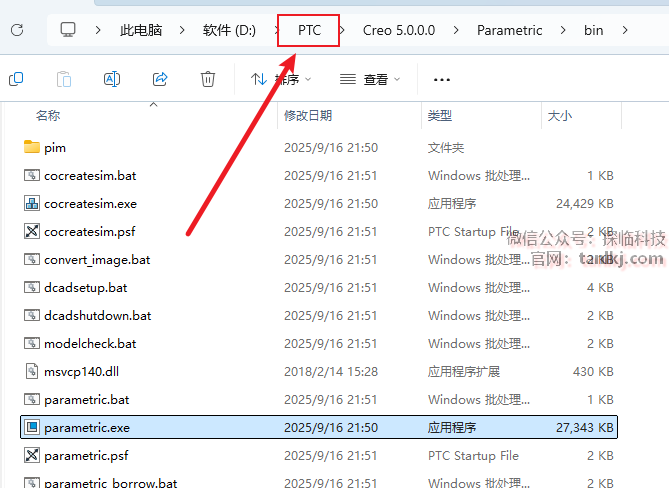Expand chevron after bin breadcrumb
The width and height of the screenshot is (669, 488).
[x=625, y=30]
